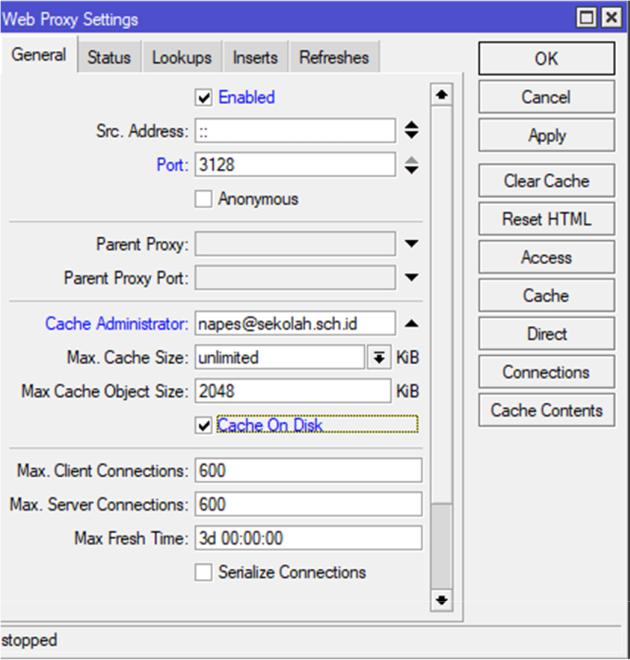This screenshot has width=630, height=660.
Task: Expand the Parent Proxy field arrow
Action: tap(411, 244)
